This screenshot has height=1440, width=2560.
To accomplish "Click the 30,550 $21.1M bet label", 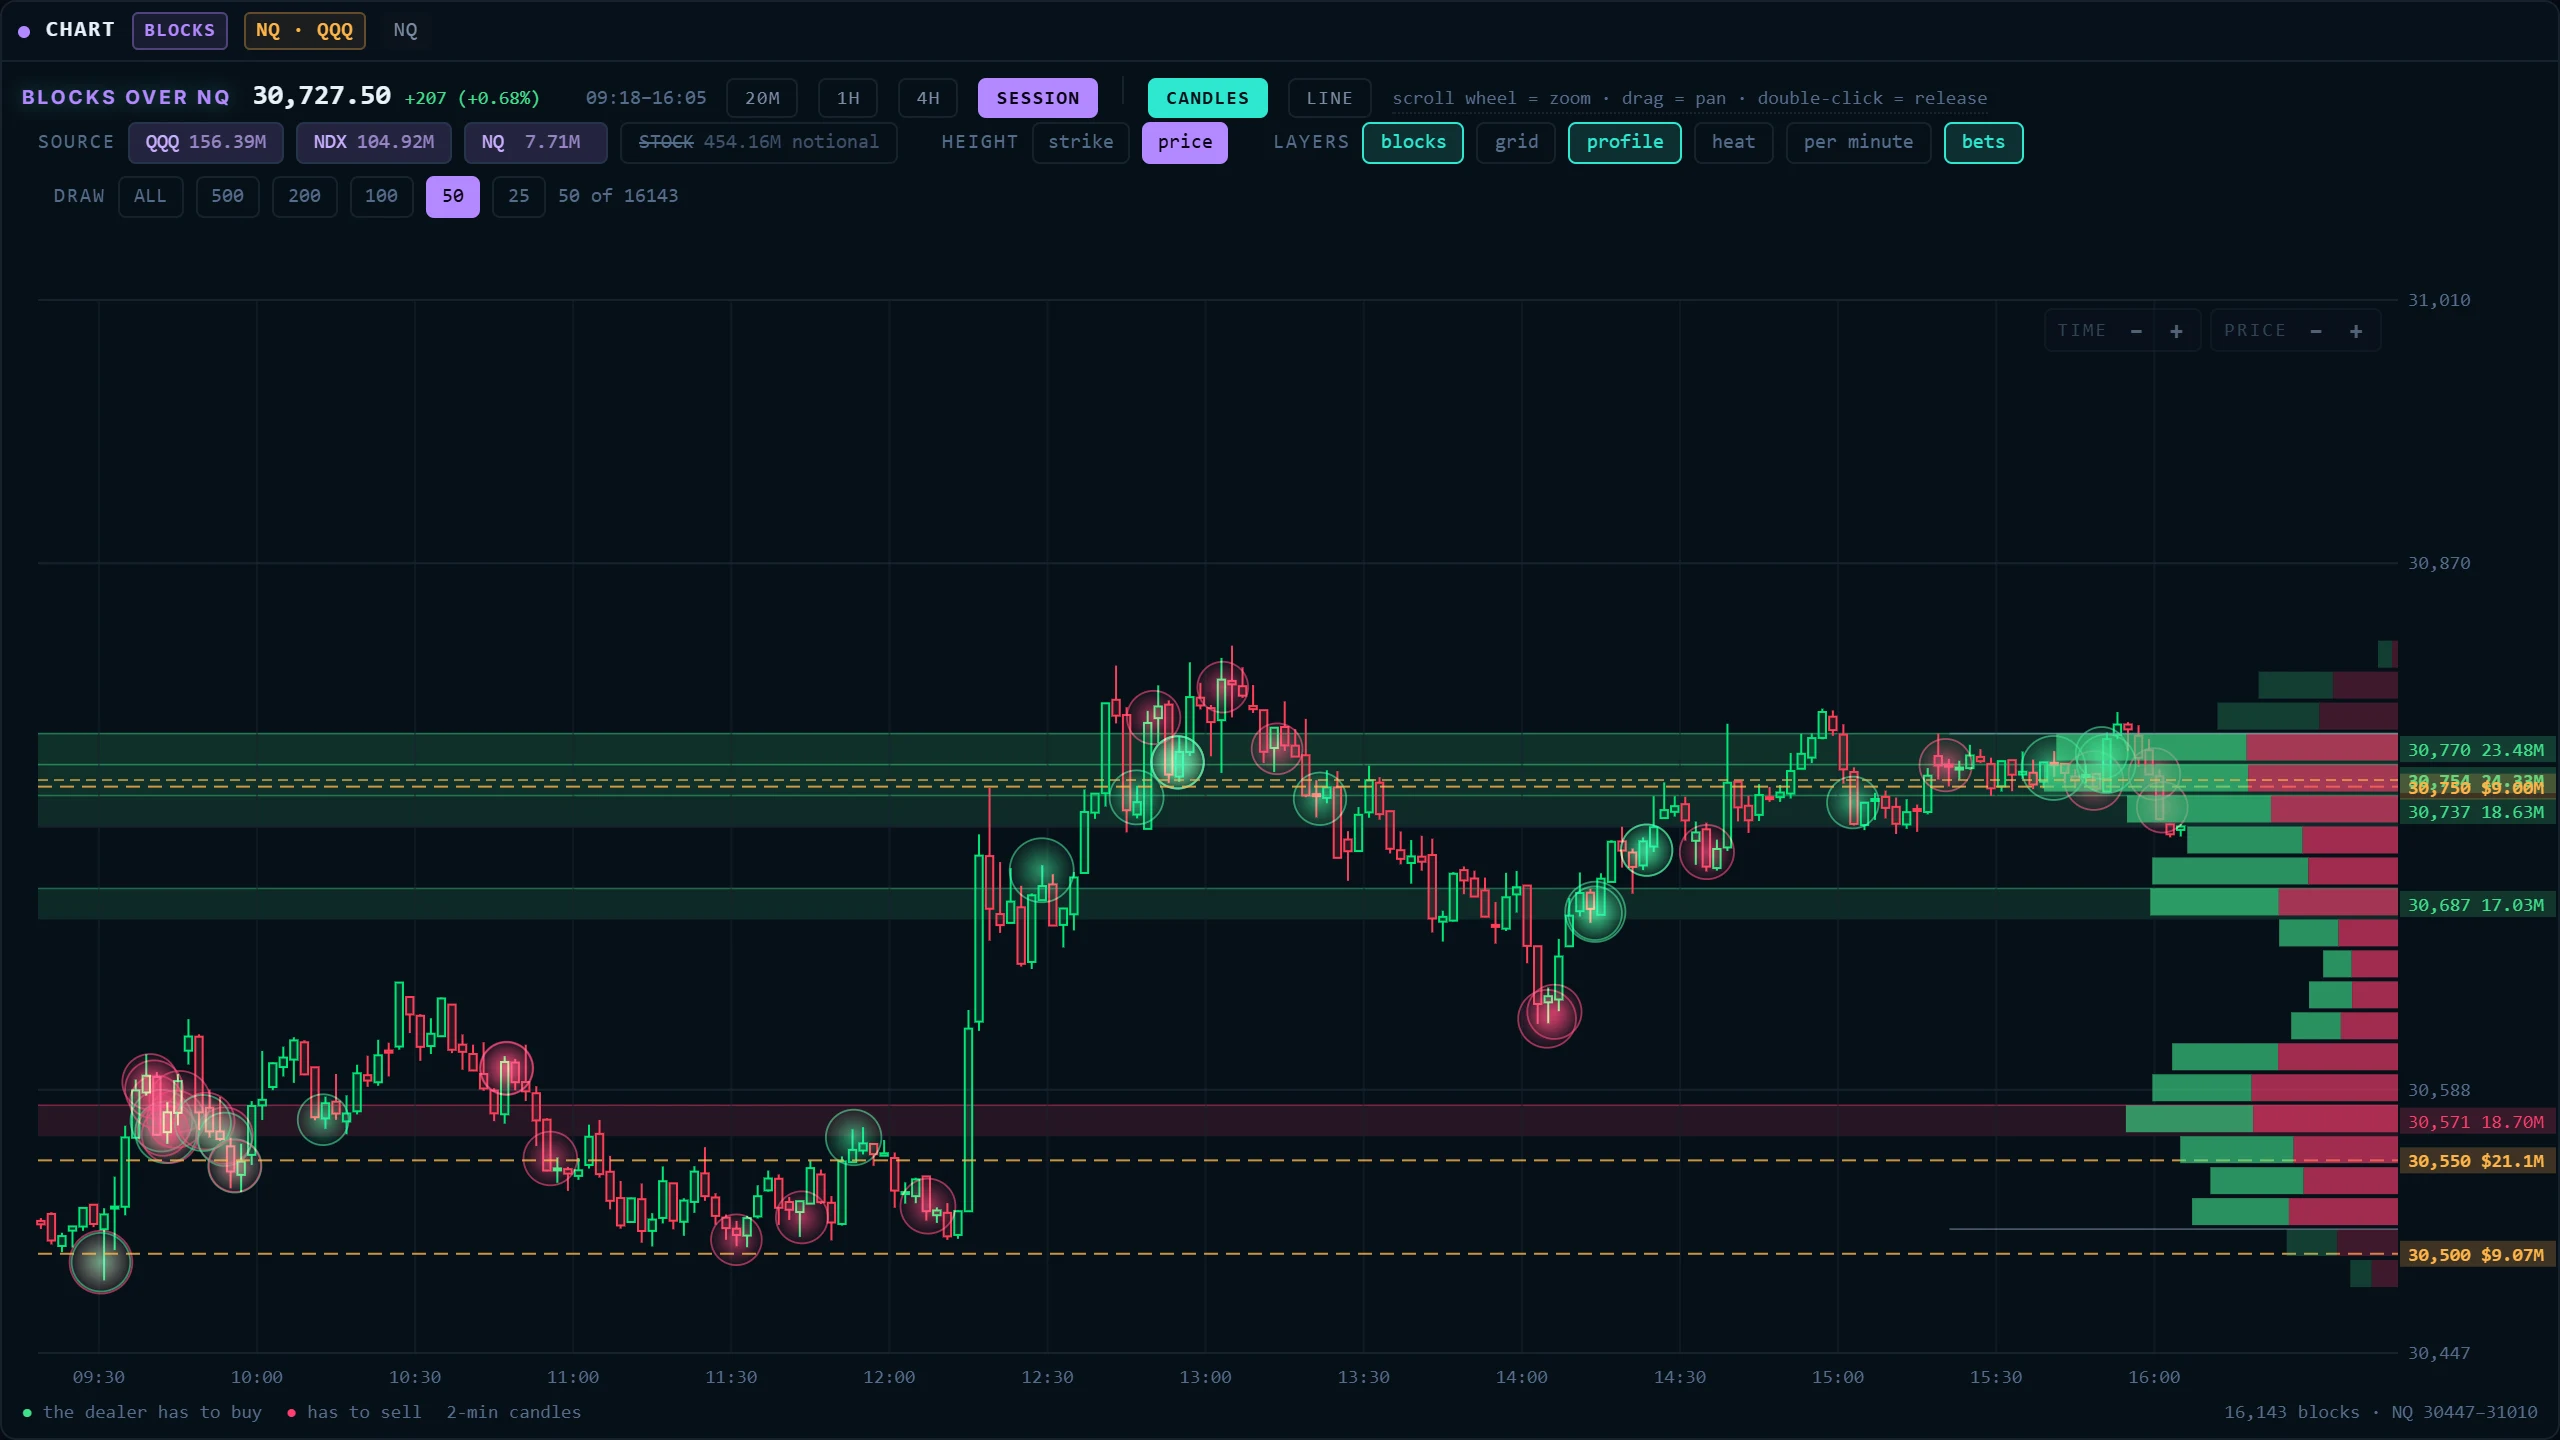I will [2476, 1161].
